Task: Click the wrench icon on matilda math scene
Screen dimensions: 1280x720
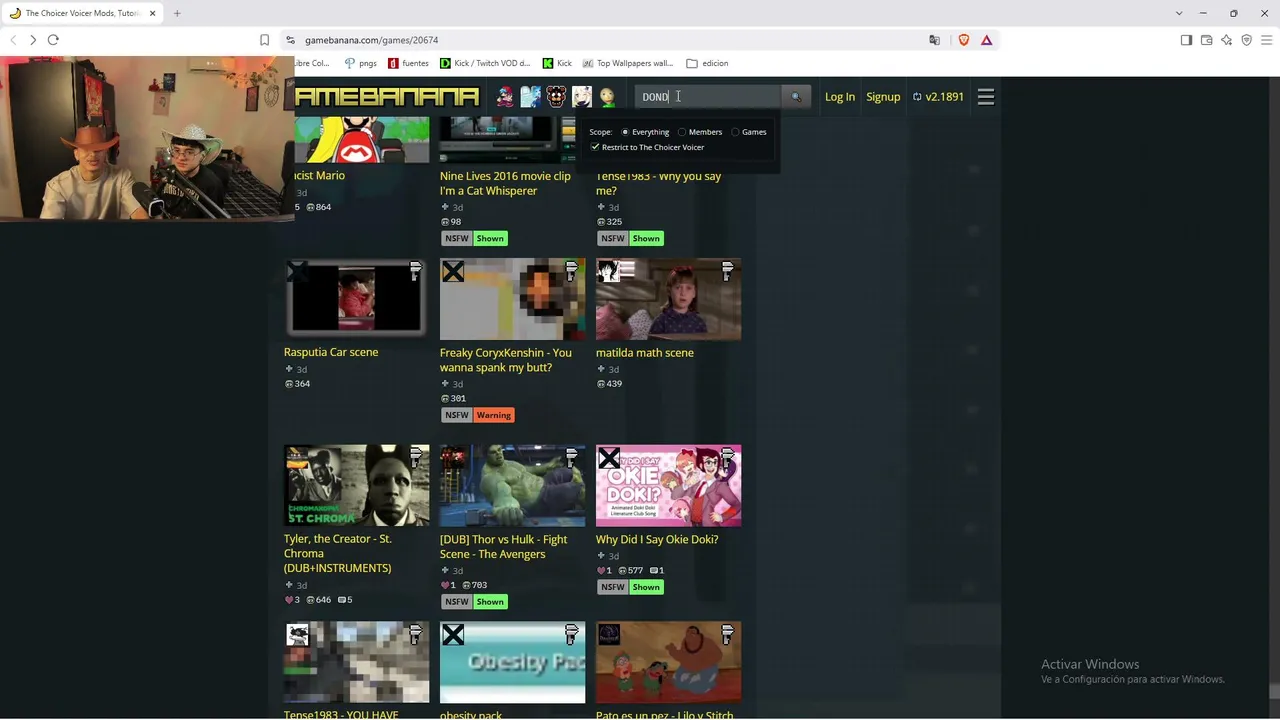Action: coord(727,270)
